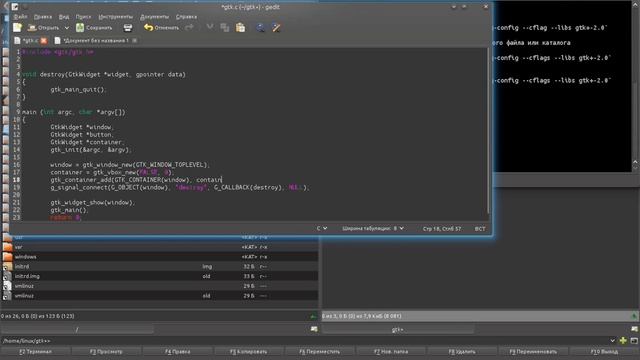Click the left panel folder bookmark icon
Image resolution: width=640 pixels, height=360 pixels.
(x=314, y=329)
